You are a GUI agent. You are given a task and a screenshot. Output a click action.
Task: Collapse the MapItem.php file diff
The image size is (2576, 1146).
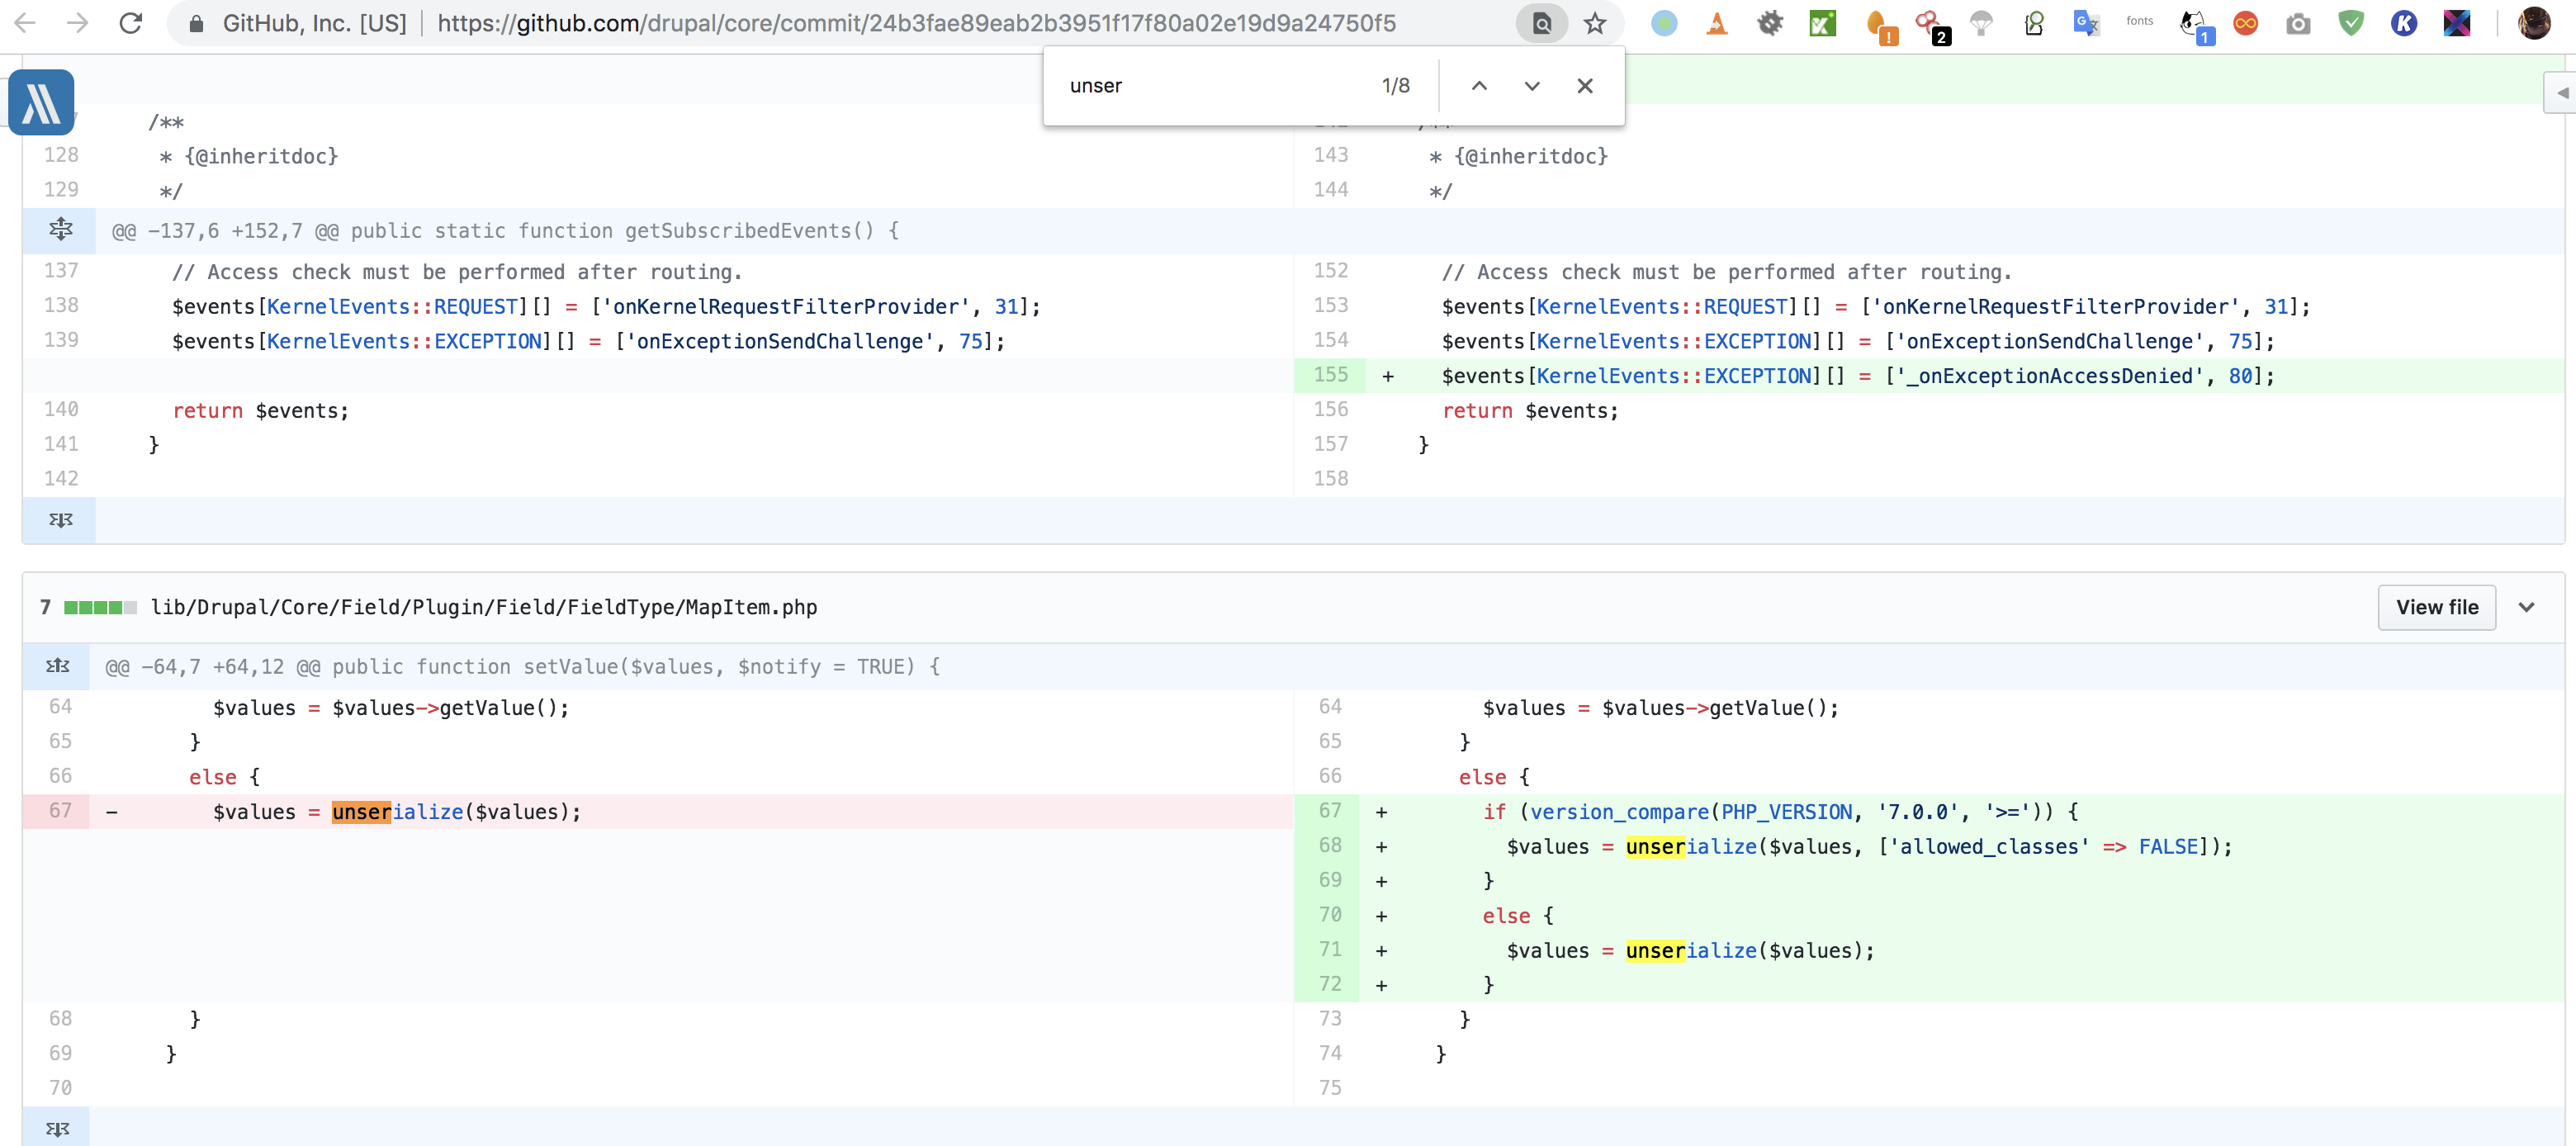coord(2526,607)
